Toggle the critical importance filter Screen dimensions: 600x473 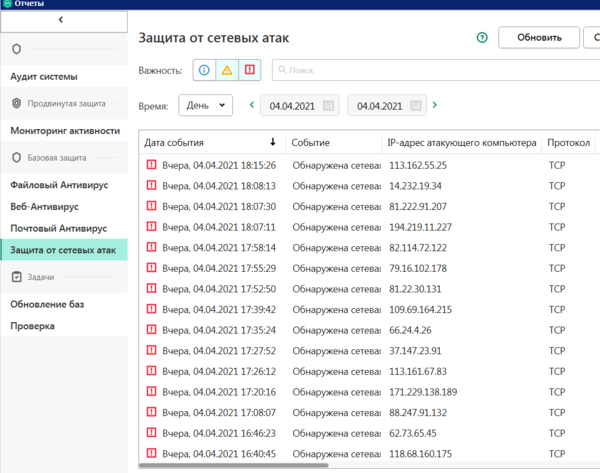click(x=250, y=70)
